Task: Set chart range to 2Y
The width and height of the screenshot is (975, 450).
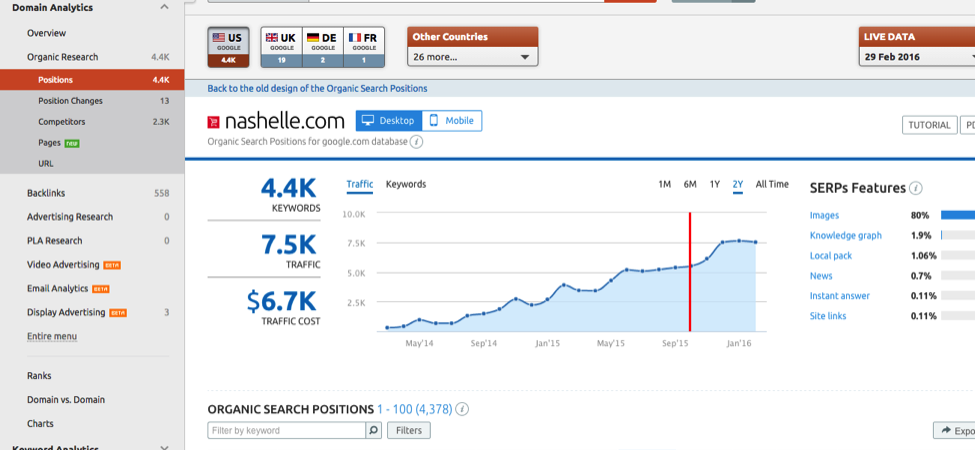Action: pyautogui.click(x=738, y=184)
